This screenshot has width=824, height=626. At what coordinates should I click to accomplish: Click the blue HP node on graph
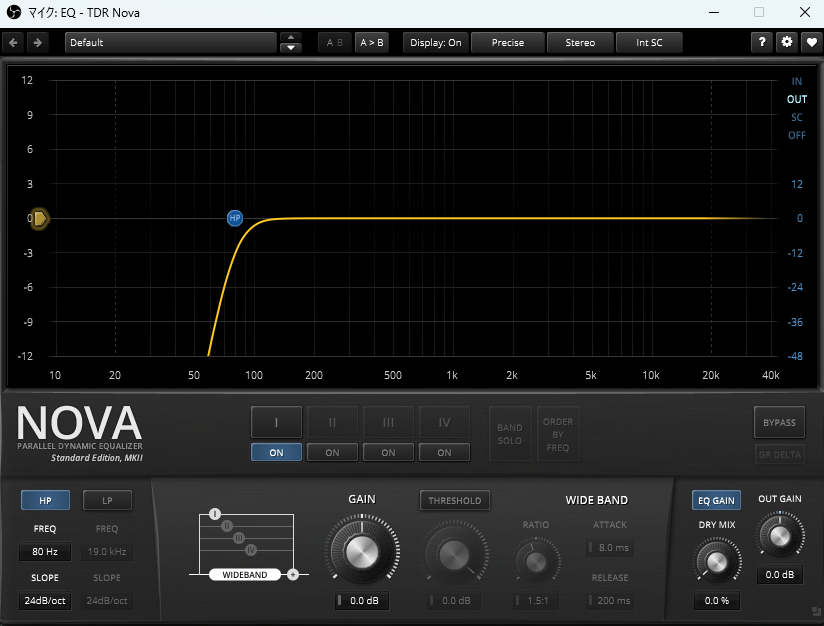235,218
